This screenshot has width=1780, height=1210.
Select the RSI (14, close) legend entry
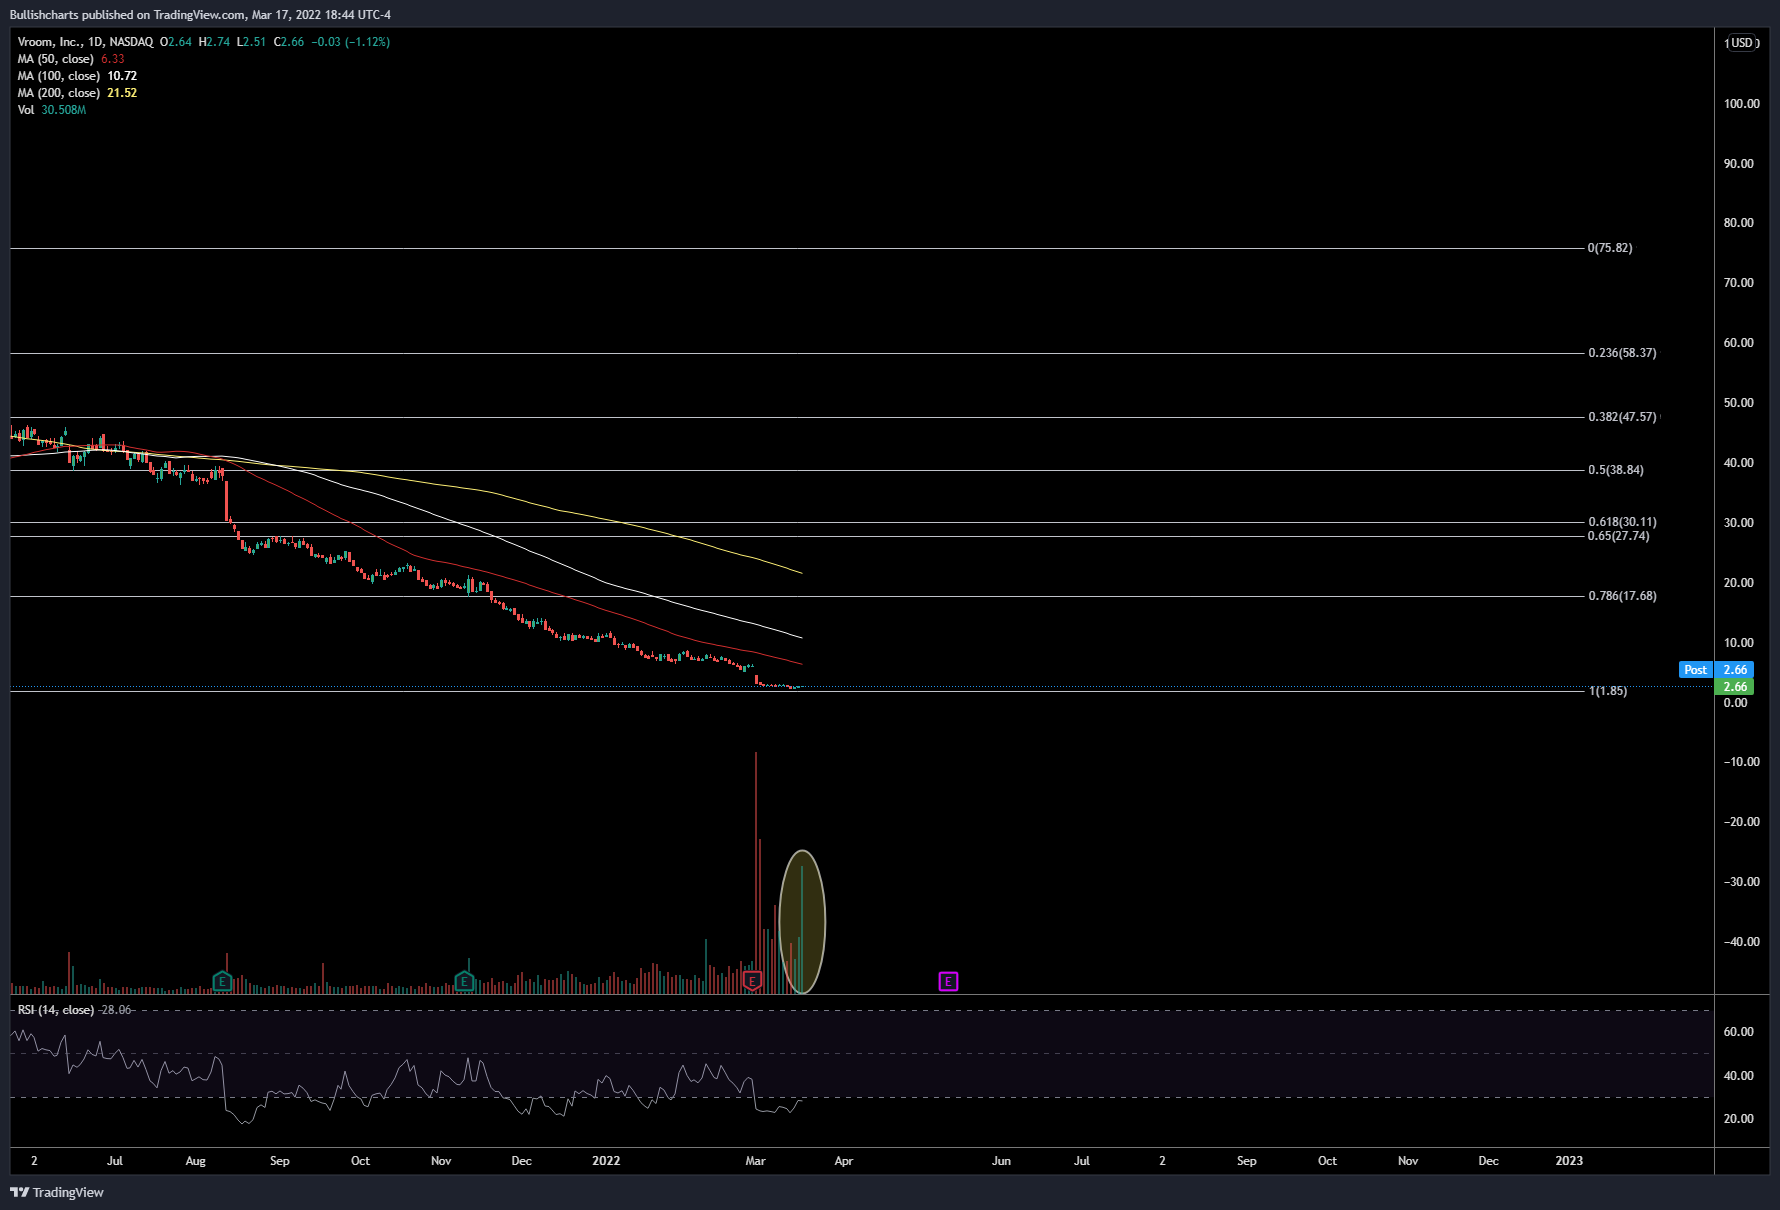pyautogui.click(x=75, y=1010)
